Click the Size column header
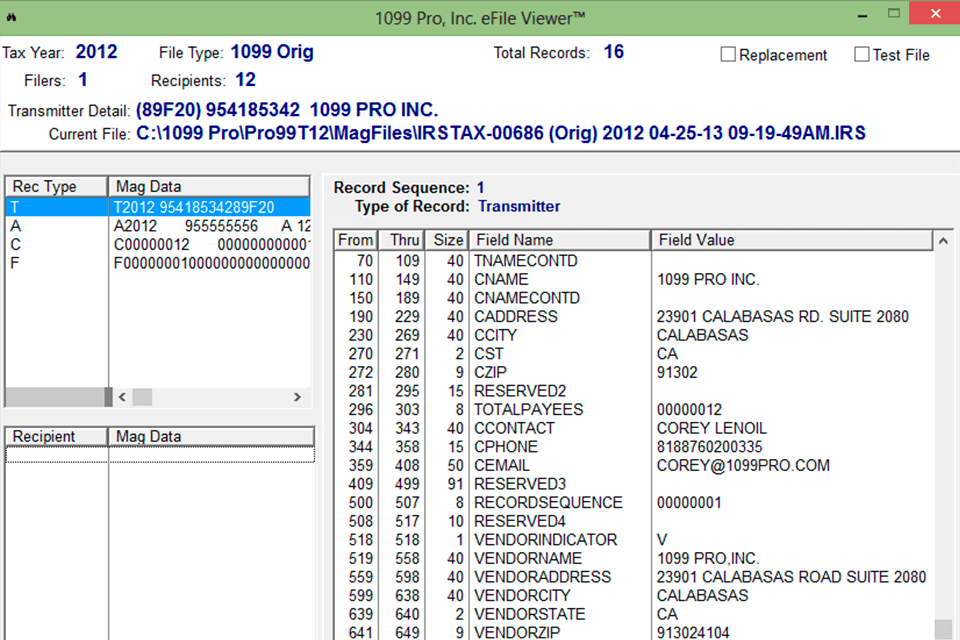This screenshot has height=640, width=960. tap(446, 240)
